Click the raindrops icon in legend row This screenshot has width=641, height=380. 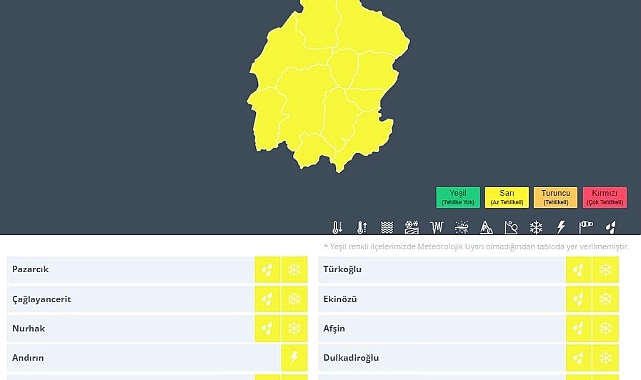coord(610,227)
